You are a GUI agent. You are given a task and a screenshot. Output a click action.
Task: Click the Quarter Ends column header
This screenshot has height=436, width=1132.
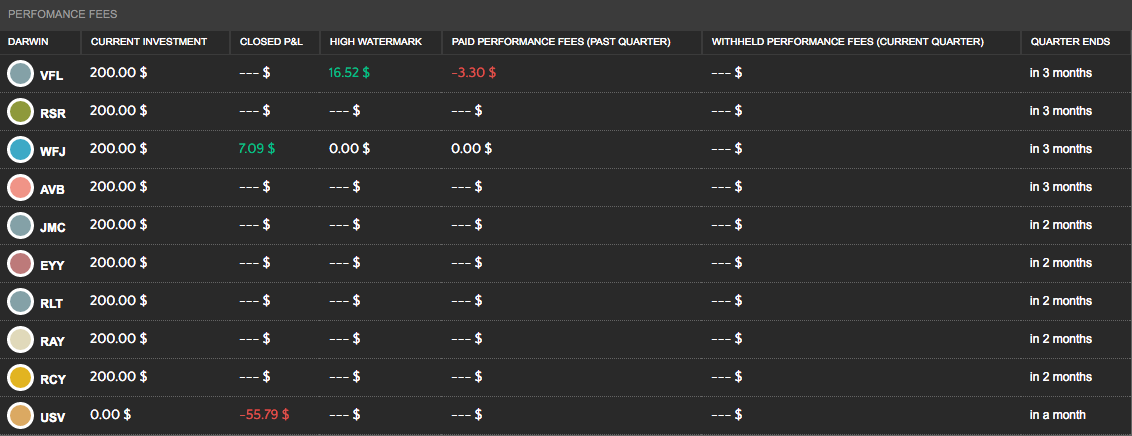1070,41
